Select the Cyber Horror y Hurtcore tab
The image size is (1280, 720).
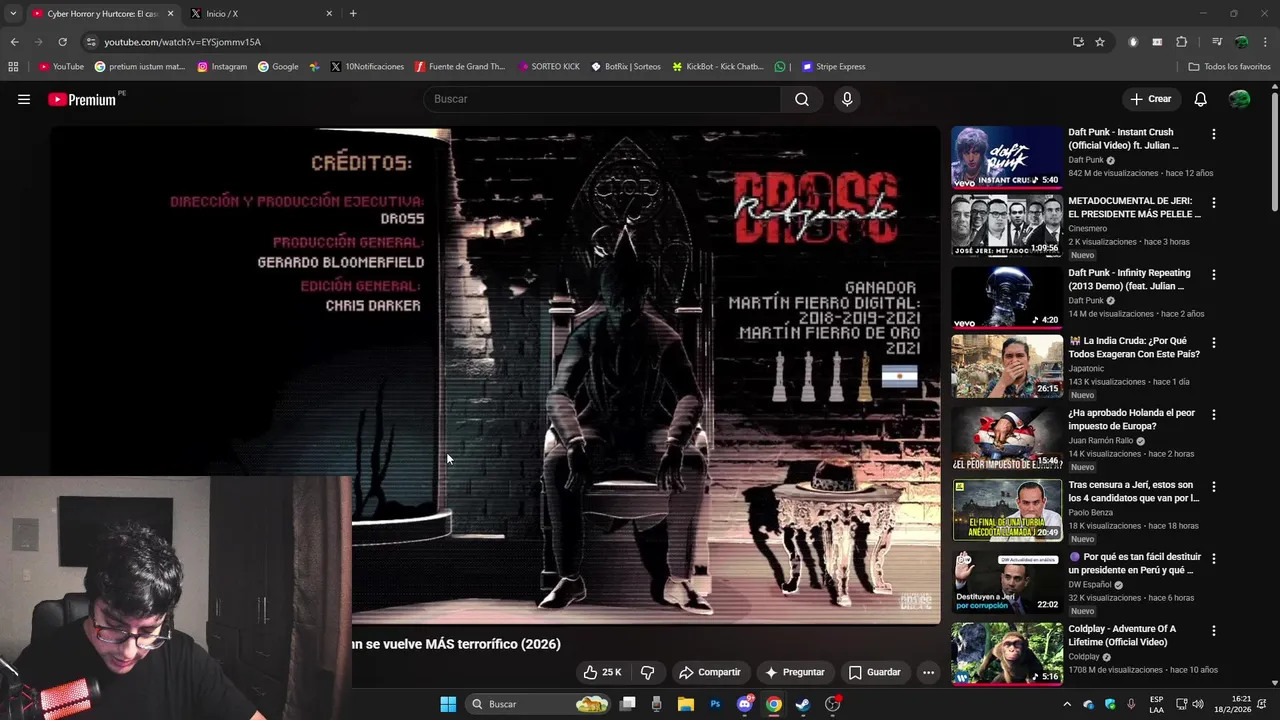(x=102, y=13)
